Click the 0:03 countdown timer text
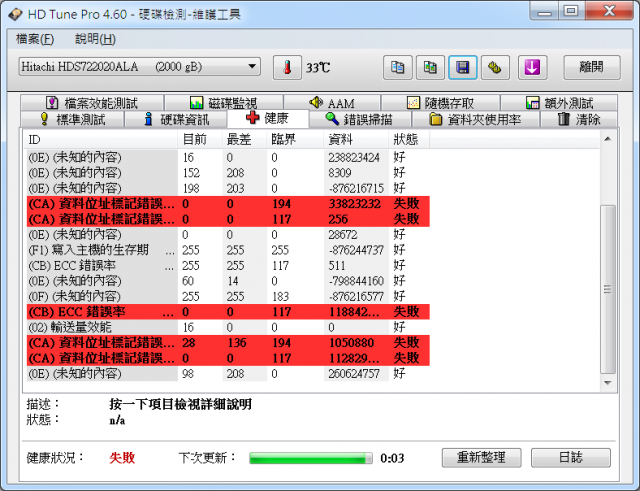Screen dimensions: 640x491 (392, 458)
